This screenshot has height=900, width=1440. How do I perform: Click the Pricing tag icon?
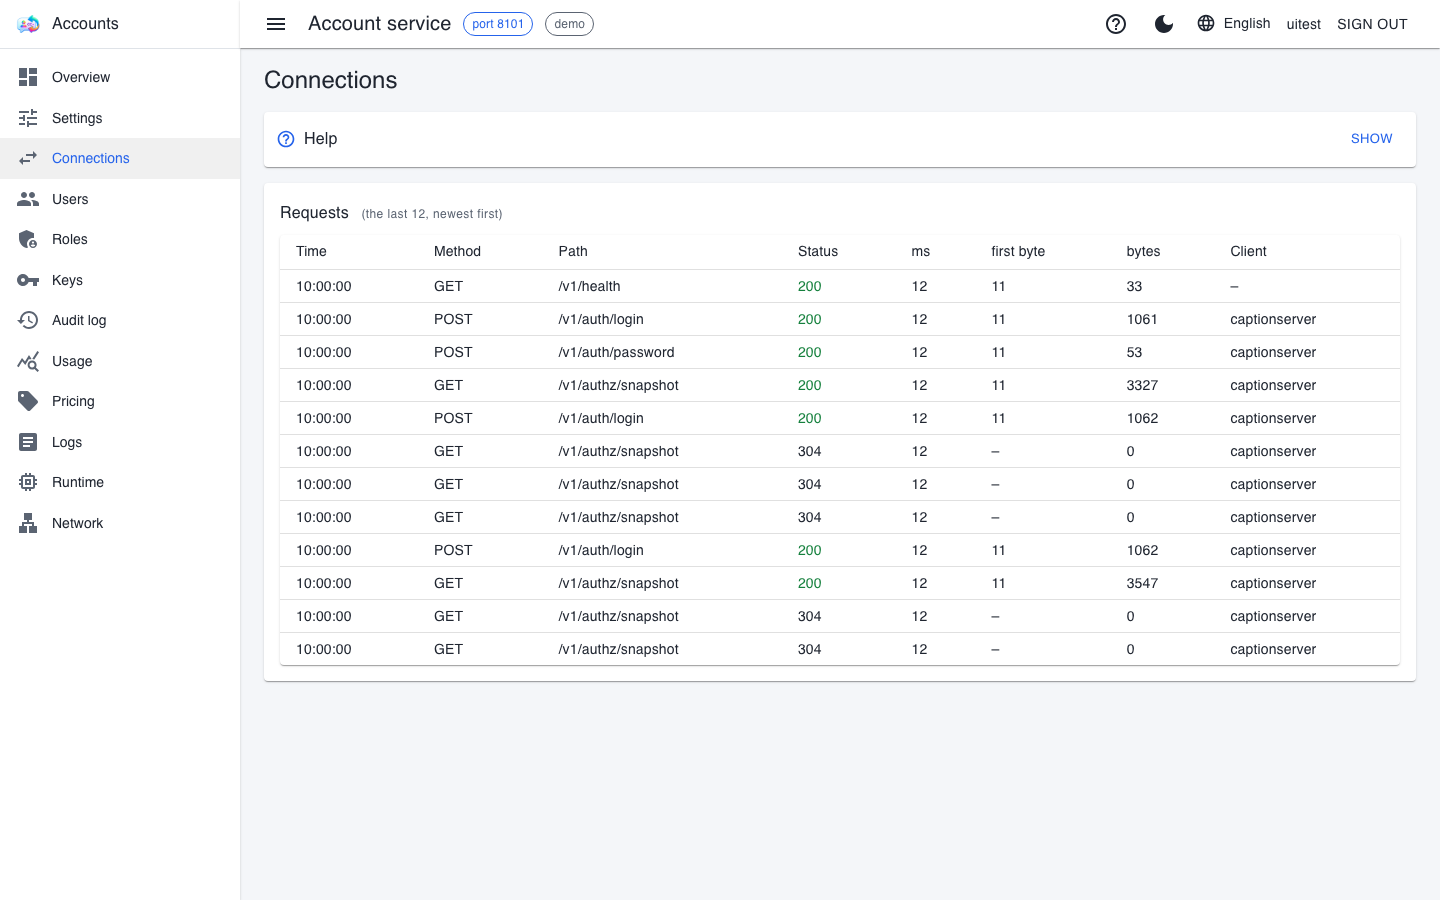point(28,401)
